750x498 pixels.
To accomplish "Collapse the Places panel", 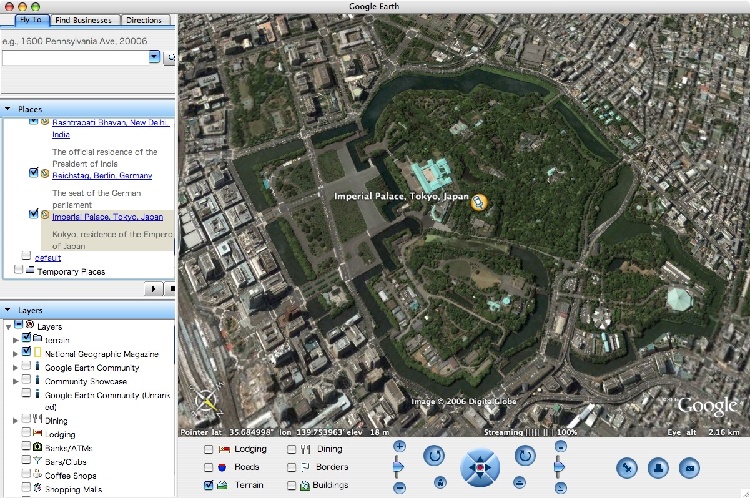I will 8,108.
